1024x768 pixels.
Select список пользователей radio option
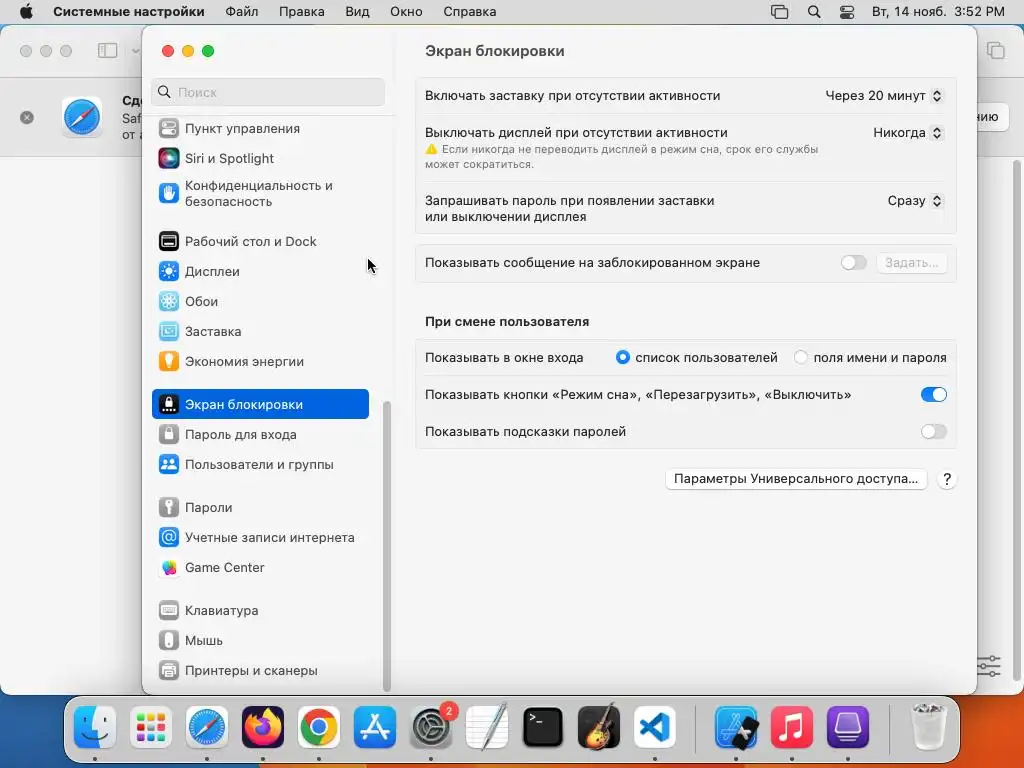click(x=622, y=358)
